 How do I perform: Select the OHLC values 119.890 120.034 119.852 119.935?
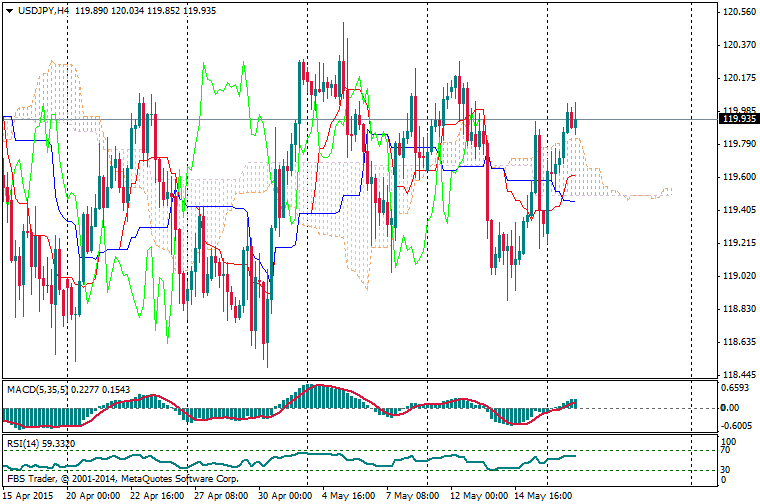(x=145, y=11)
